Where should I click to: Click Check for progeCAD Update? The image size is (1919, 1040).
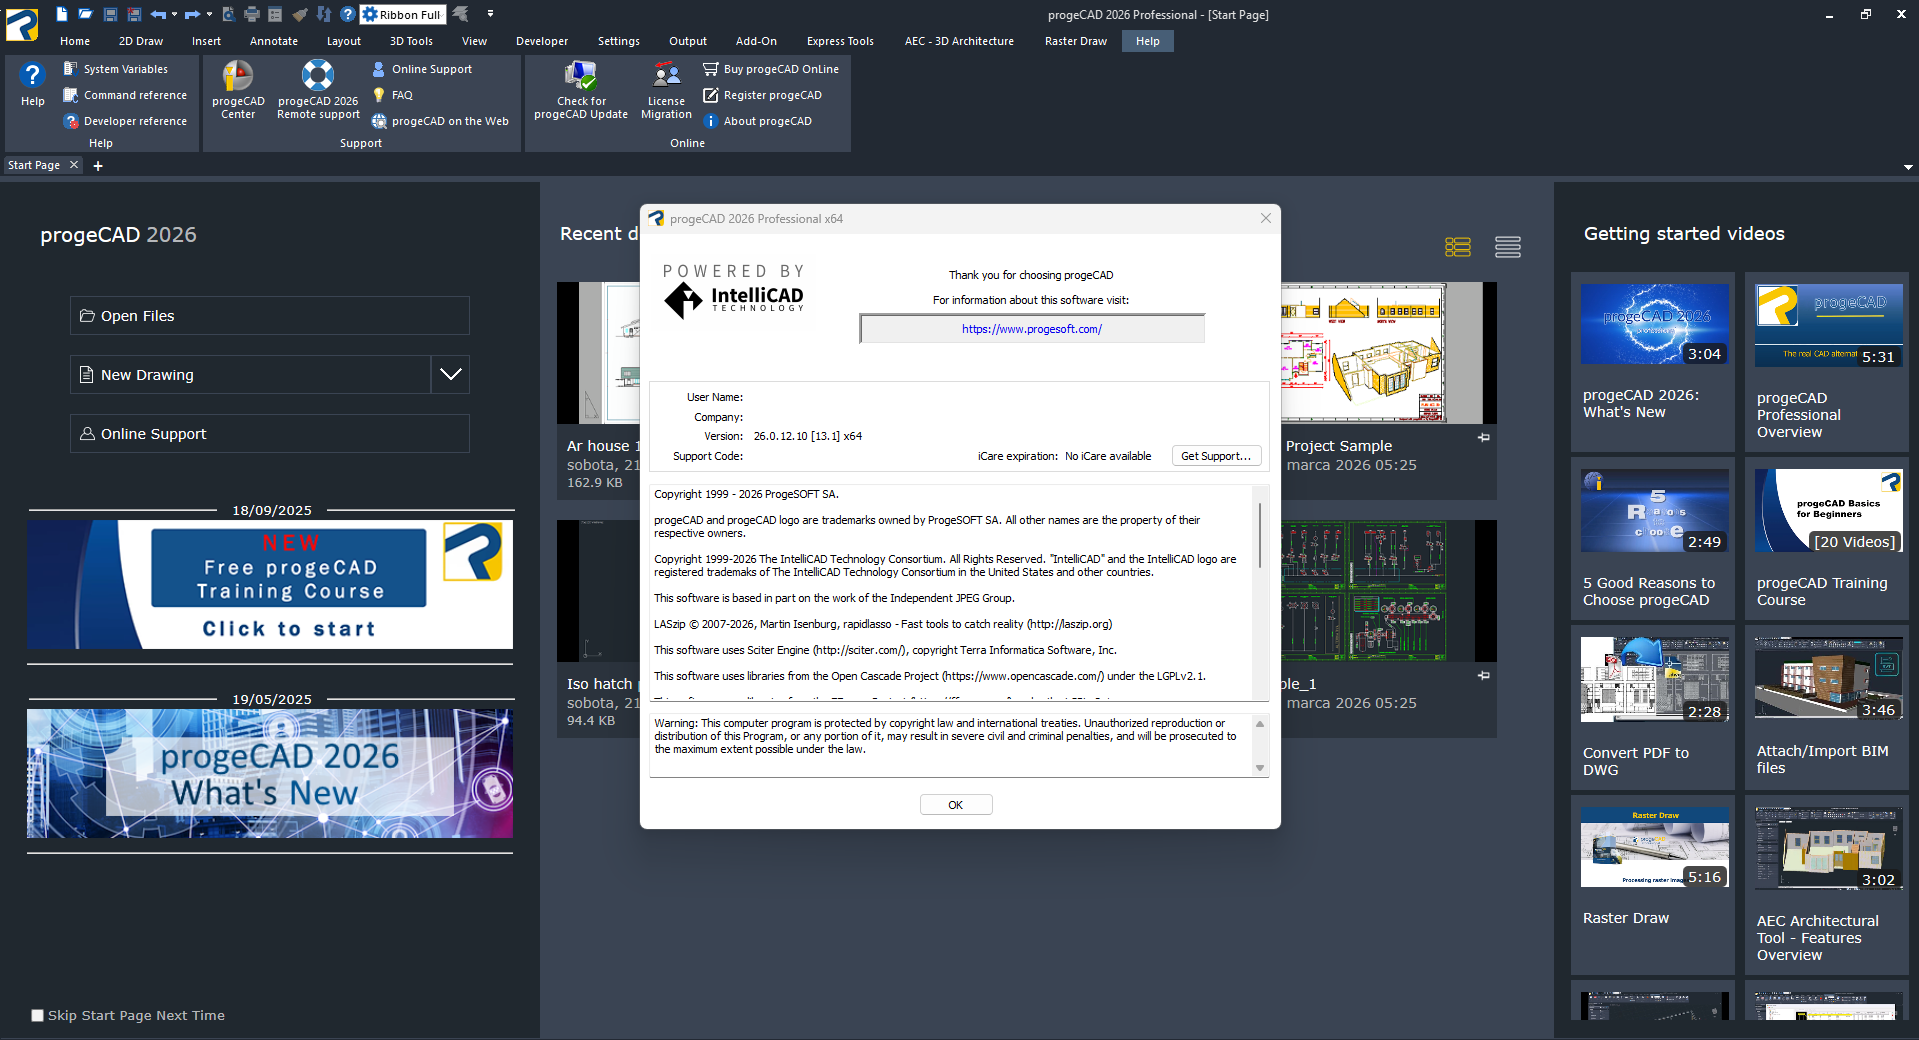(x=581, y=90)
